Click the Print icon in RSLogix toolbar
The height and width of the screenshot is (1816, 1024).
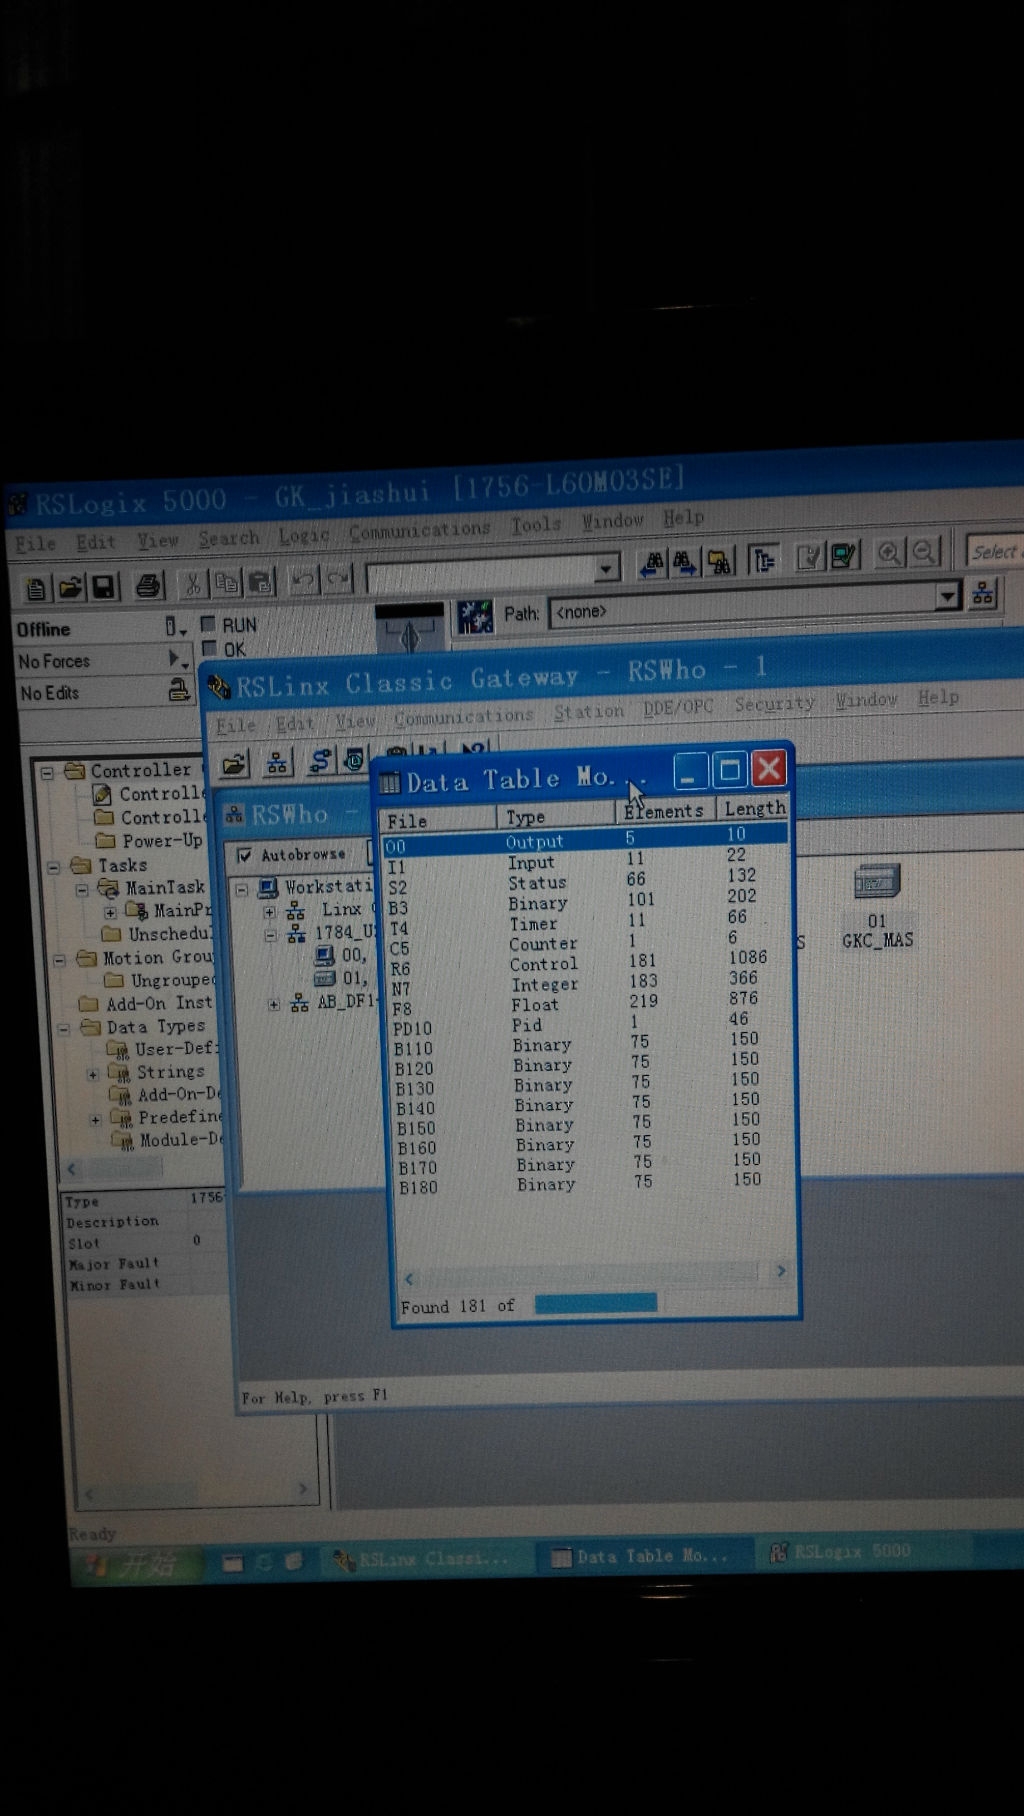pos(148,585)
